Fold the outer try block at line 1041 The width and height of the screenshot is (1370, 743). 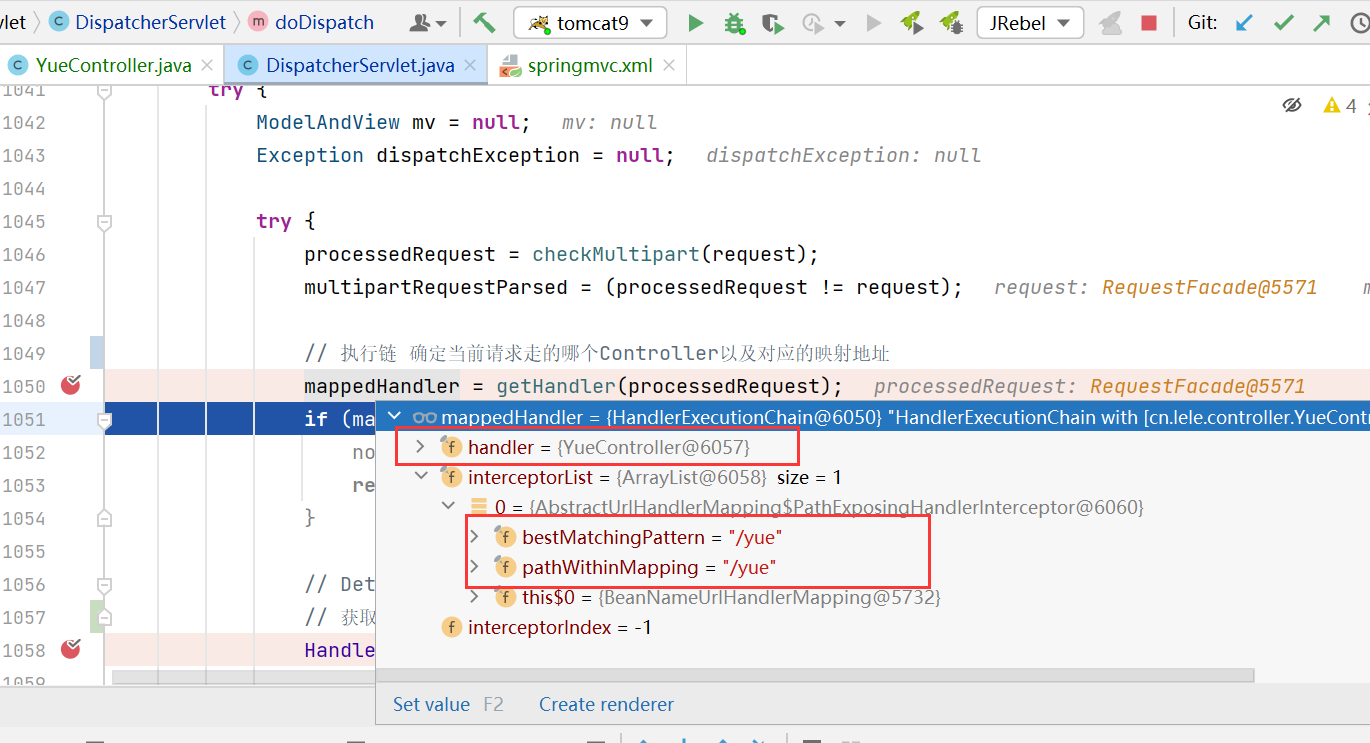[104, 90]
